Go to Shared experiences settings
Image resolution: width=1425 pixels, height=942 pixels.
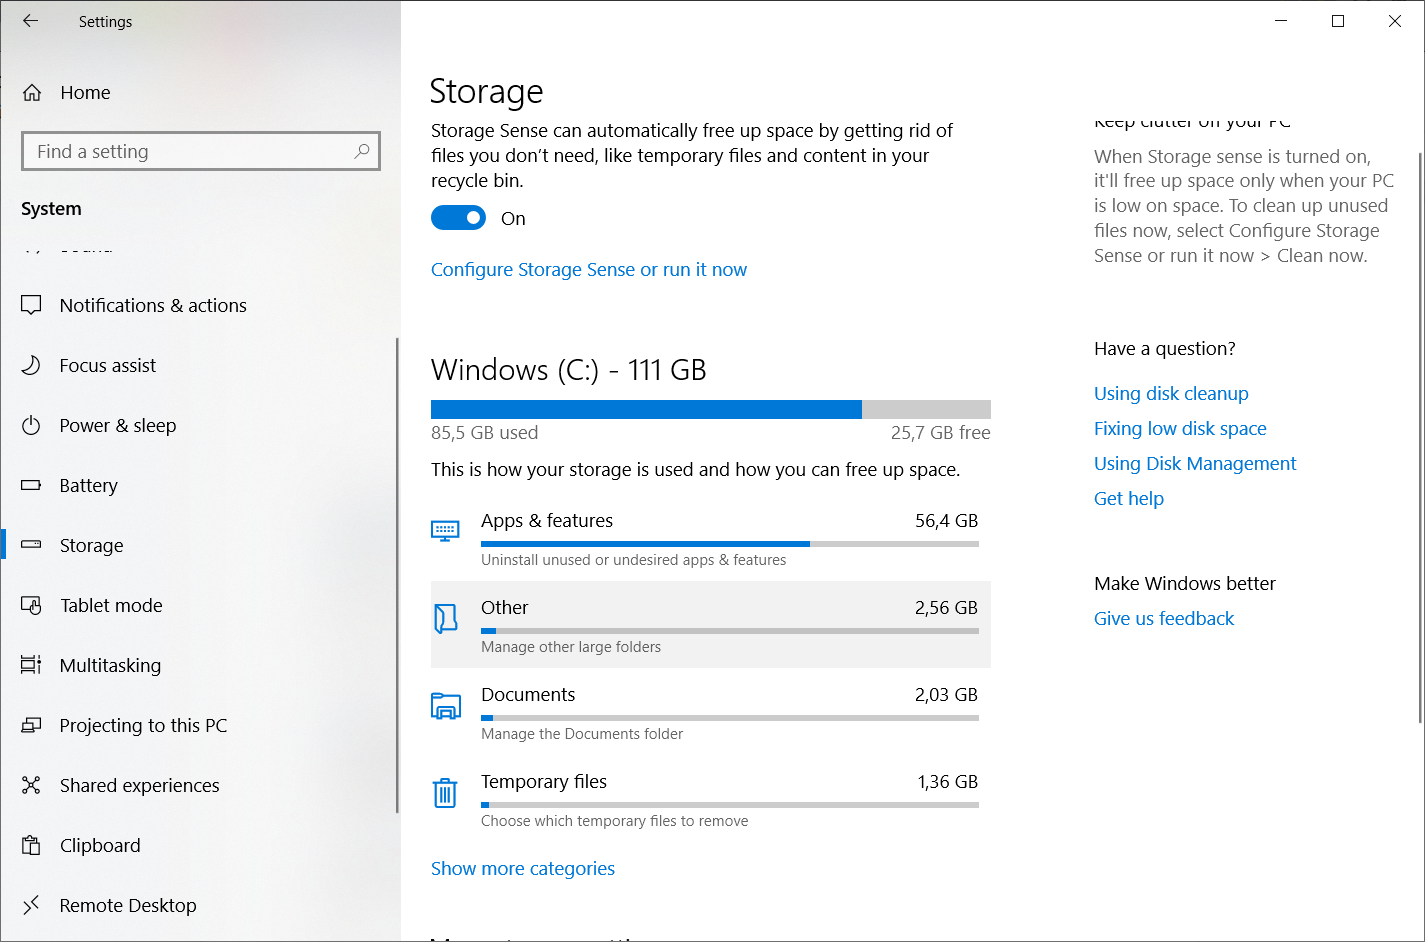(198, 785)
